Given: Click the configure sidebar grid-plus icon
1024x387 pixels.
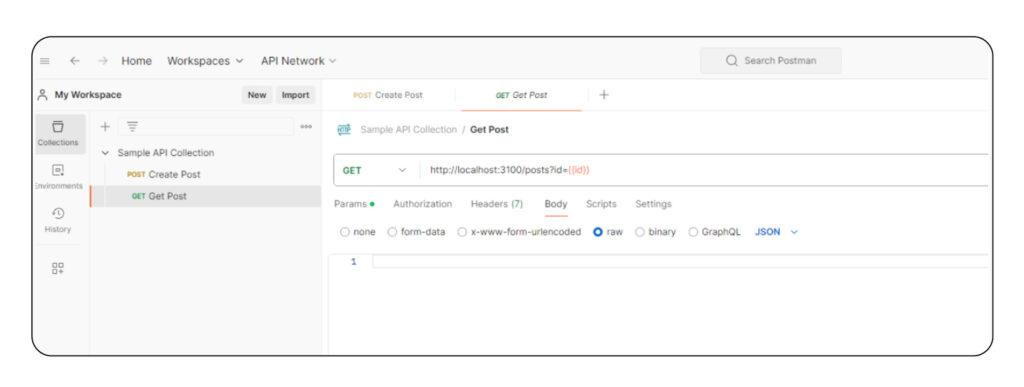Looking at the screenshot, I should (58, 268).
